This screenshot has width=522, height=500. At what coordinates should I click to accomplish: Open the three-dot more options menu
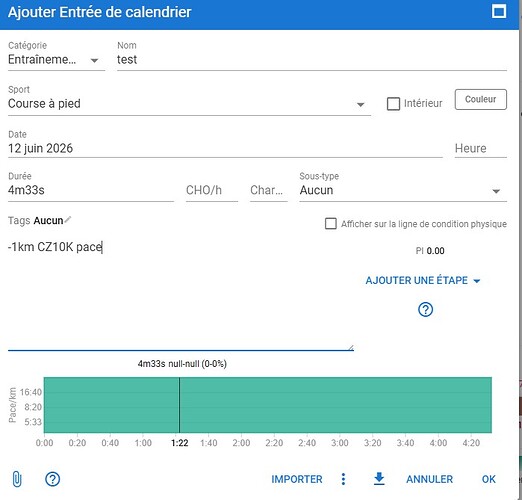pyautogui.click(x=343, y=479)
